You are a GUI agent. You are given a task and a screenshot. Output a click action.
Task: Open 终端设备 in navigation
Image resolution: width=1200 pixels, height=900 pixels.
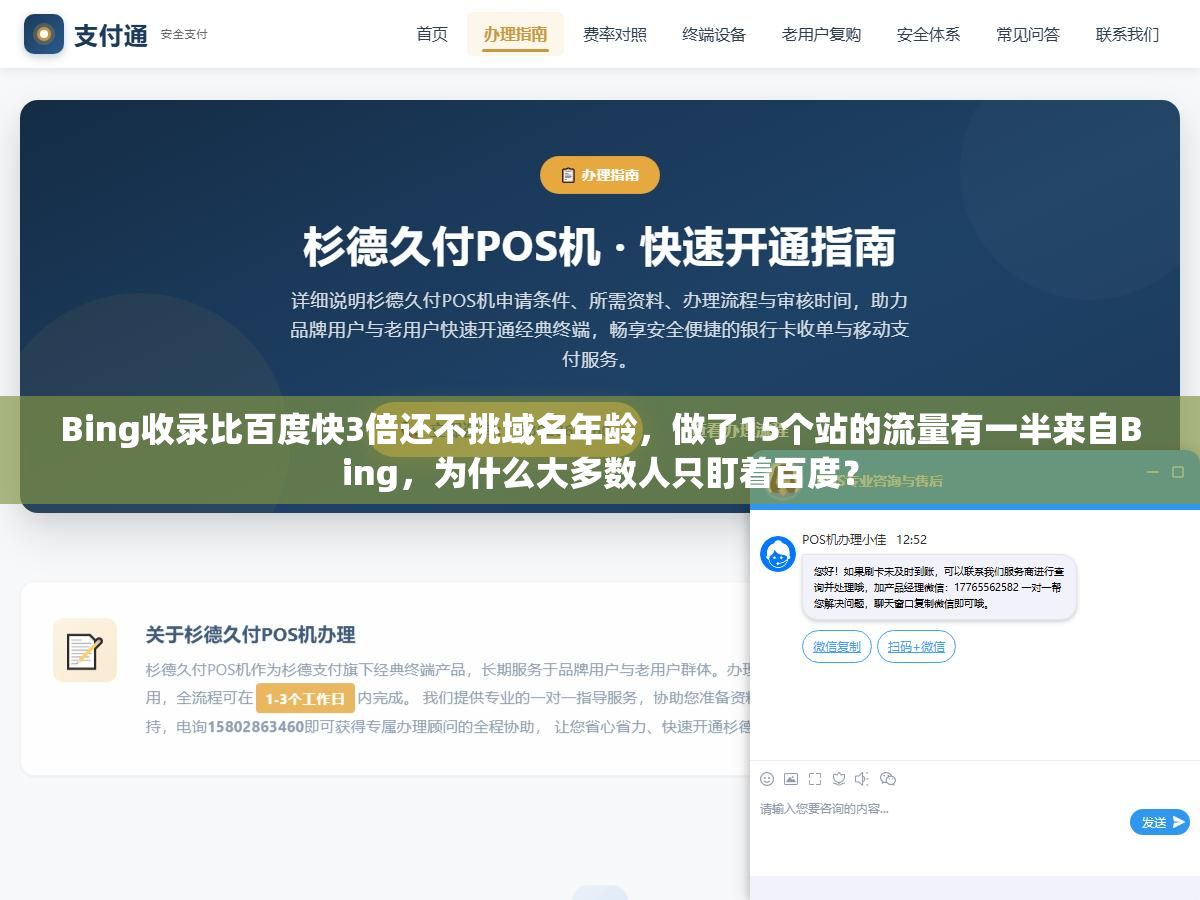click(714, 34)
